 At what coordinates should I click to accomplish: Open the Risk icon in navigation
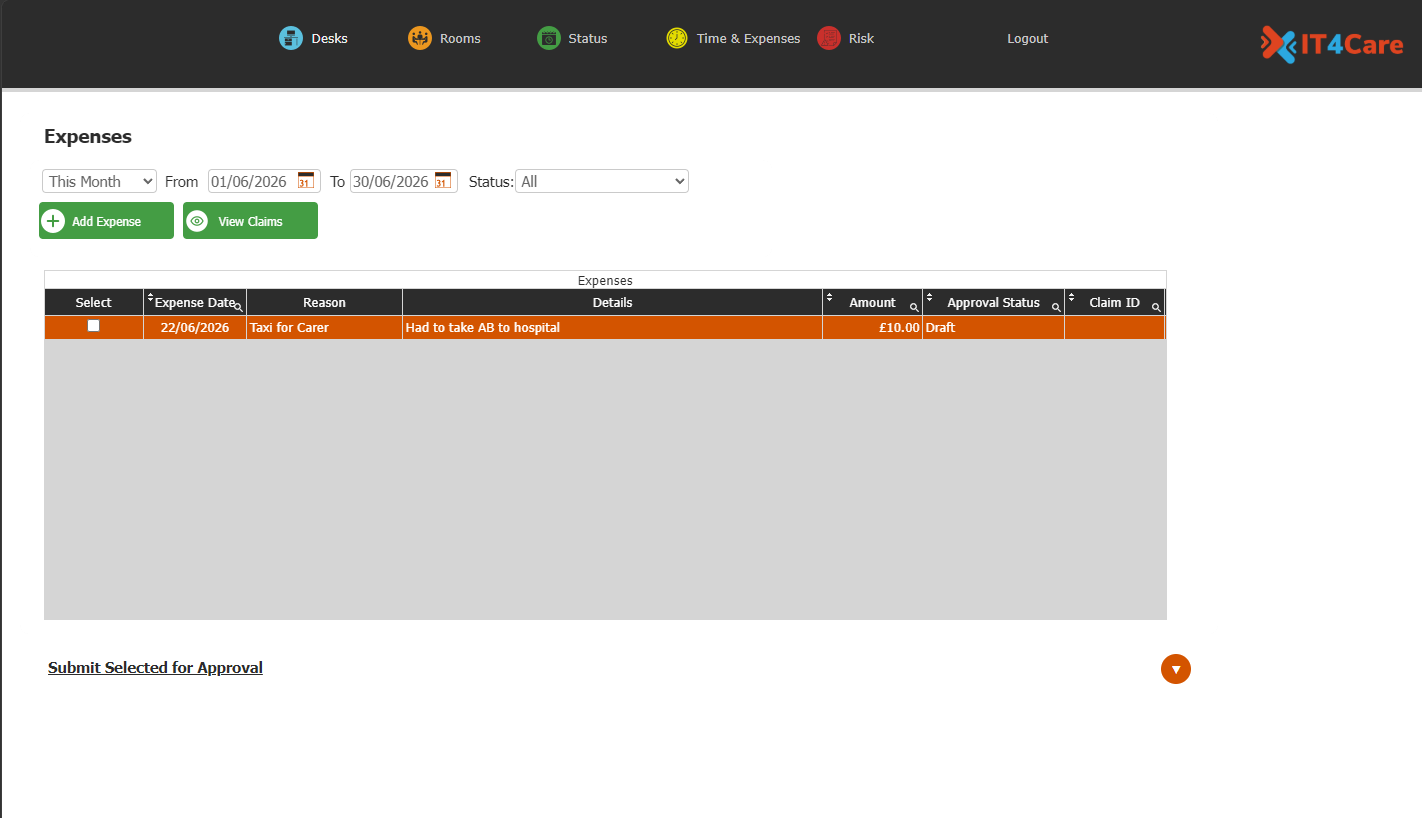828,39
